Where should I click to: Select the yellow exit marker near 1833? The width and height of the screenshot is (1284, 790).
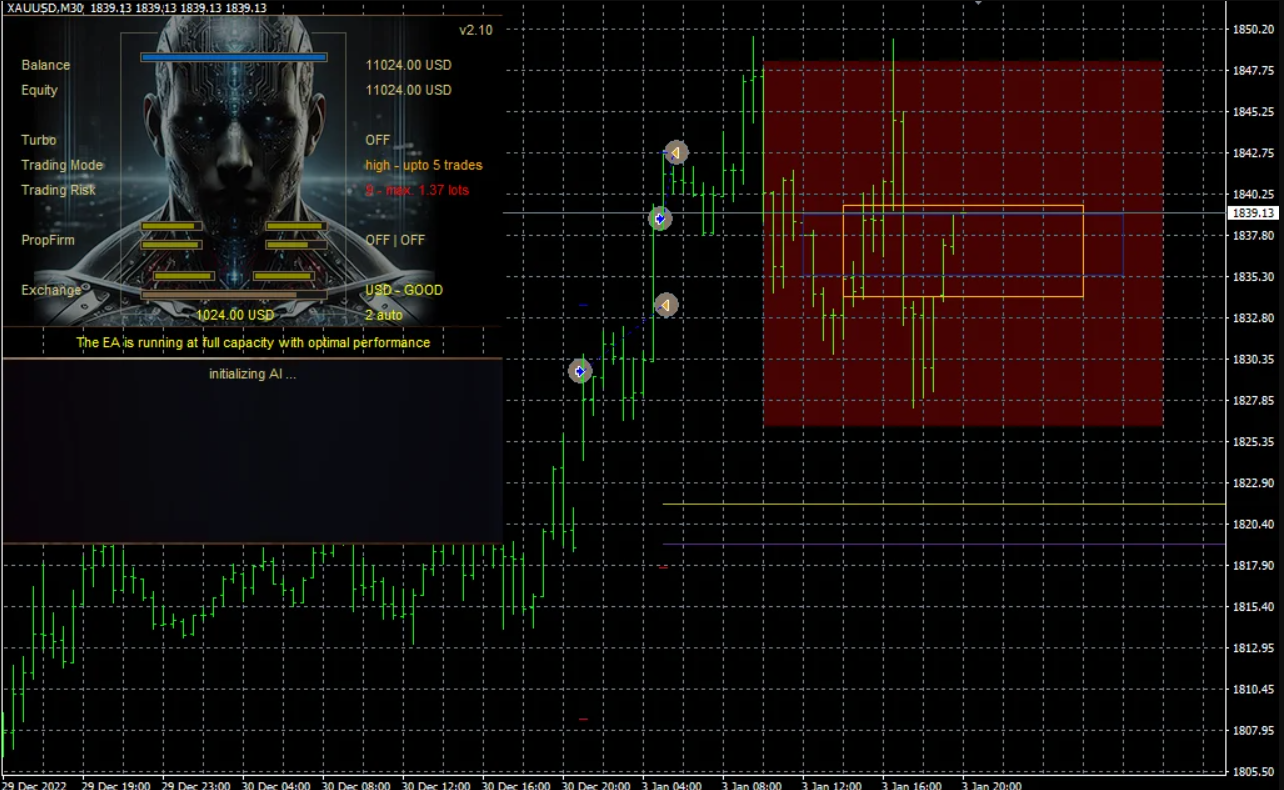pyautogui.click(x=666, y=305)
